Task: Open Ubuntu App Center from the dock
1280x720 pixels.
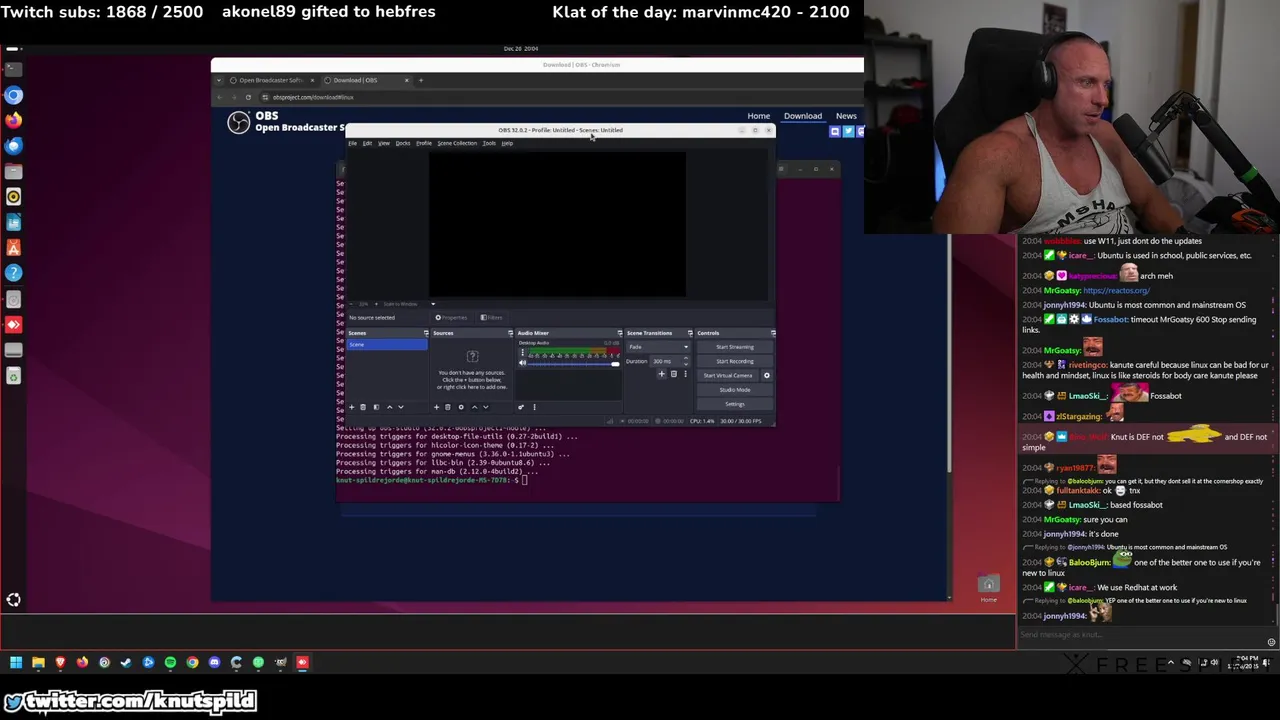Action: 14,248
